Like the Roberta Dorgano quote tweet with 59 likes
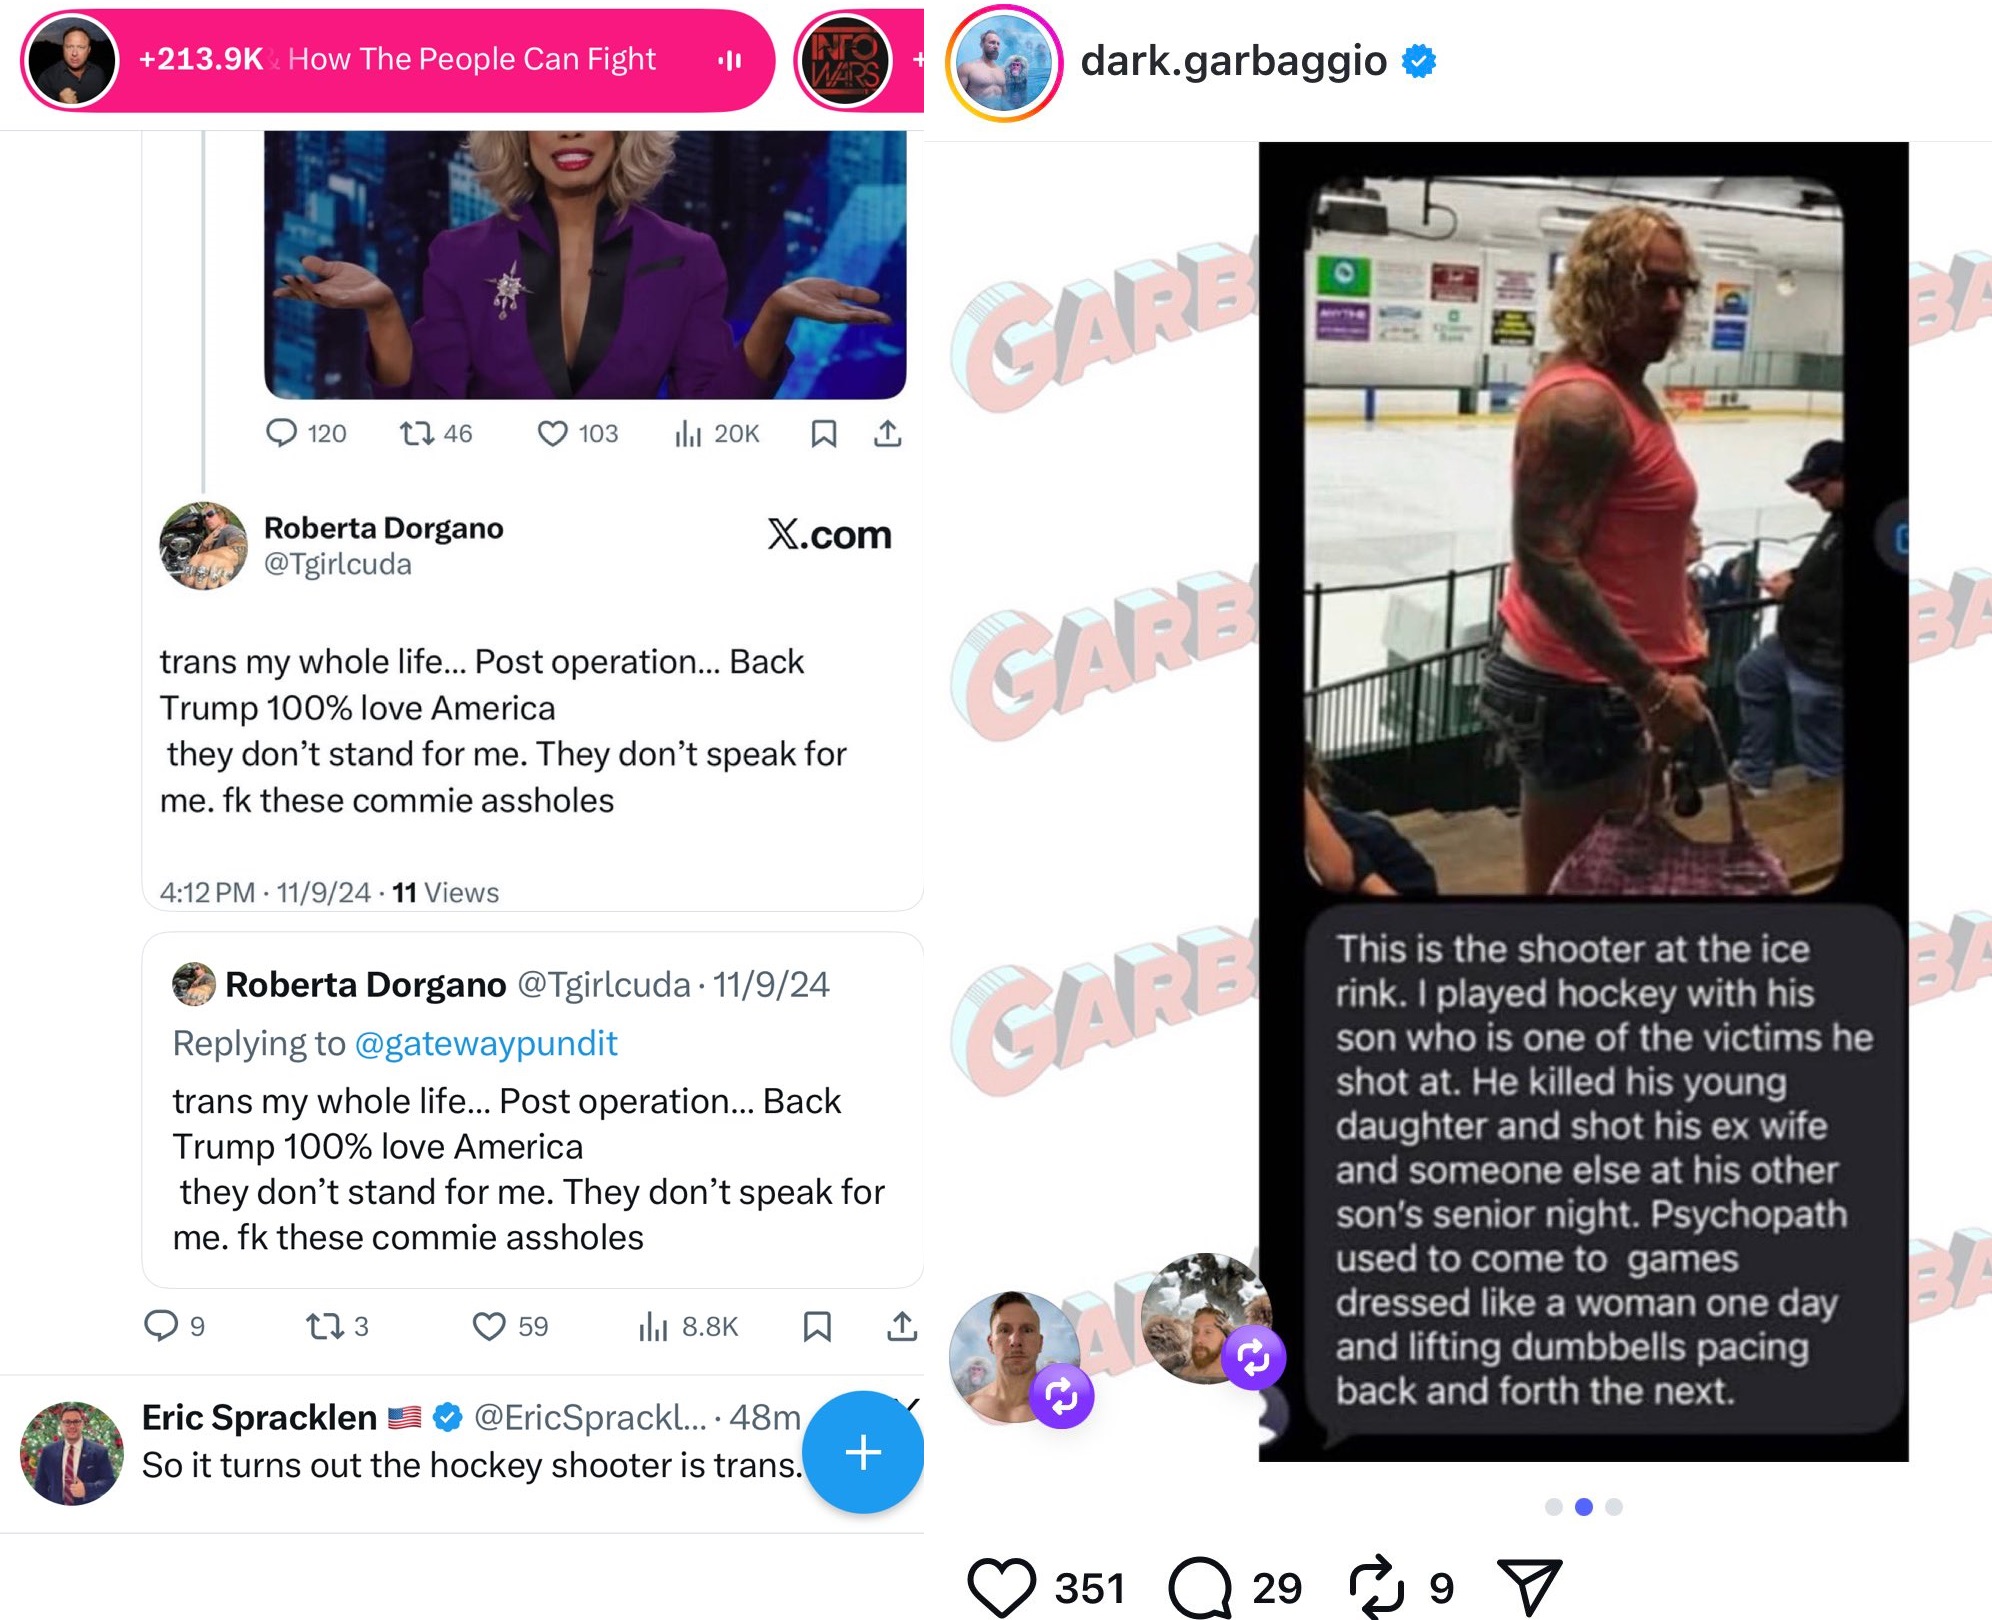This screenshot has height=1620, width=1992. (x=510, y=1326)
